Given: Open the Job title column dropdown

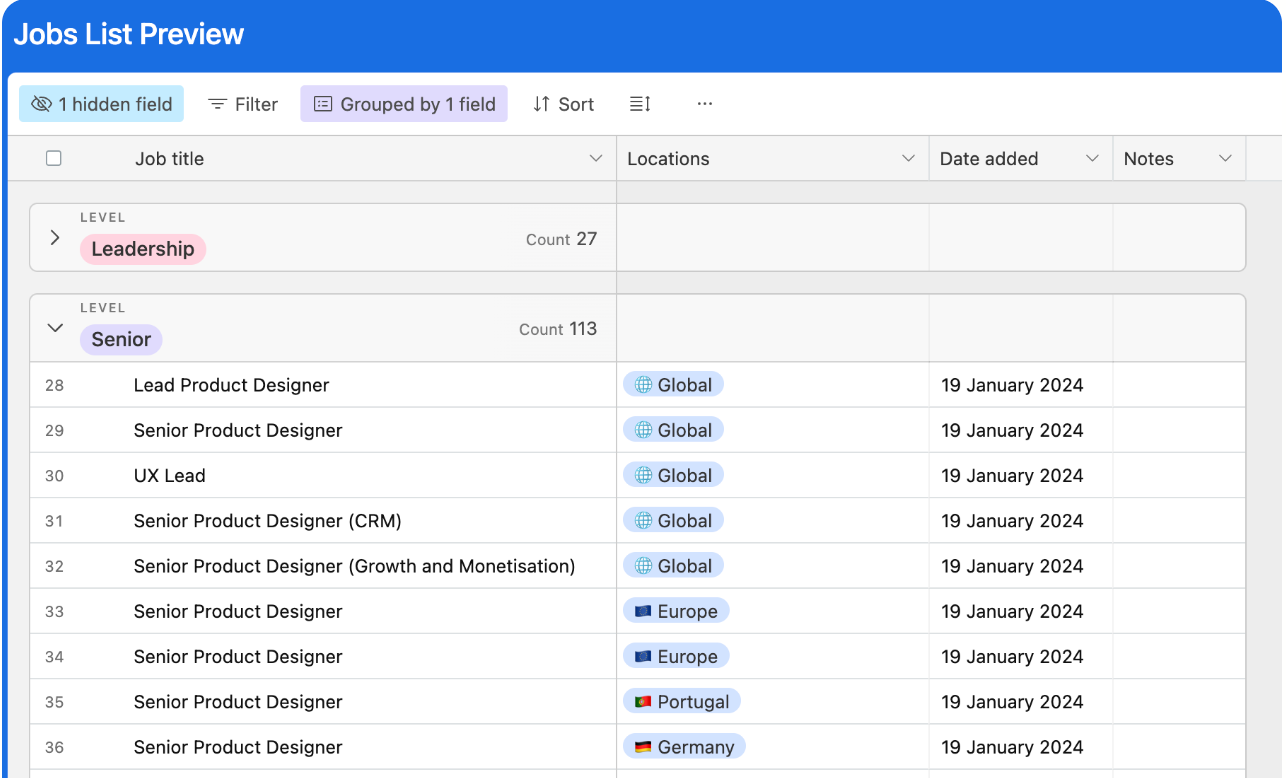Looking at the screenshot, I should [x=596, y=158].
